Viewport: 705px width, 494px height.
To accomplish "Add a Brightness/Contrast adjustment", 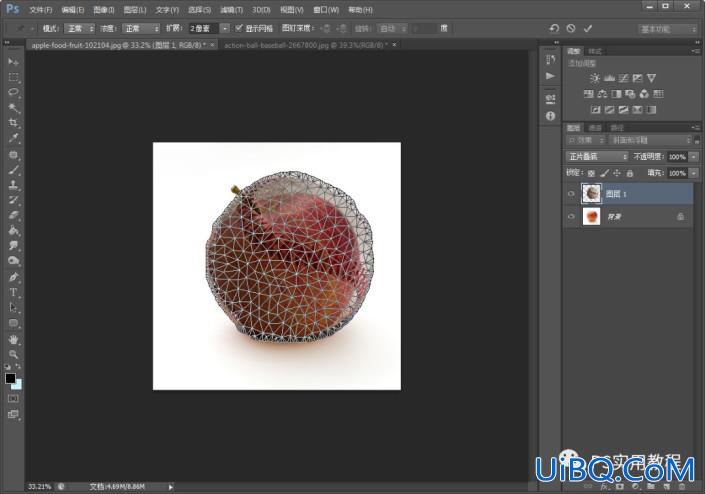I will (595, 78).
